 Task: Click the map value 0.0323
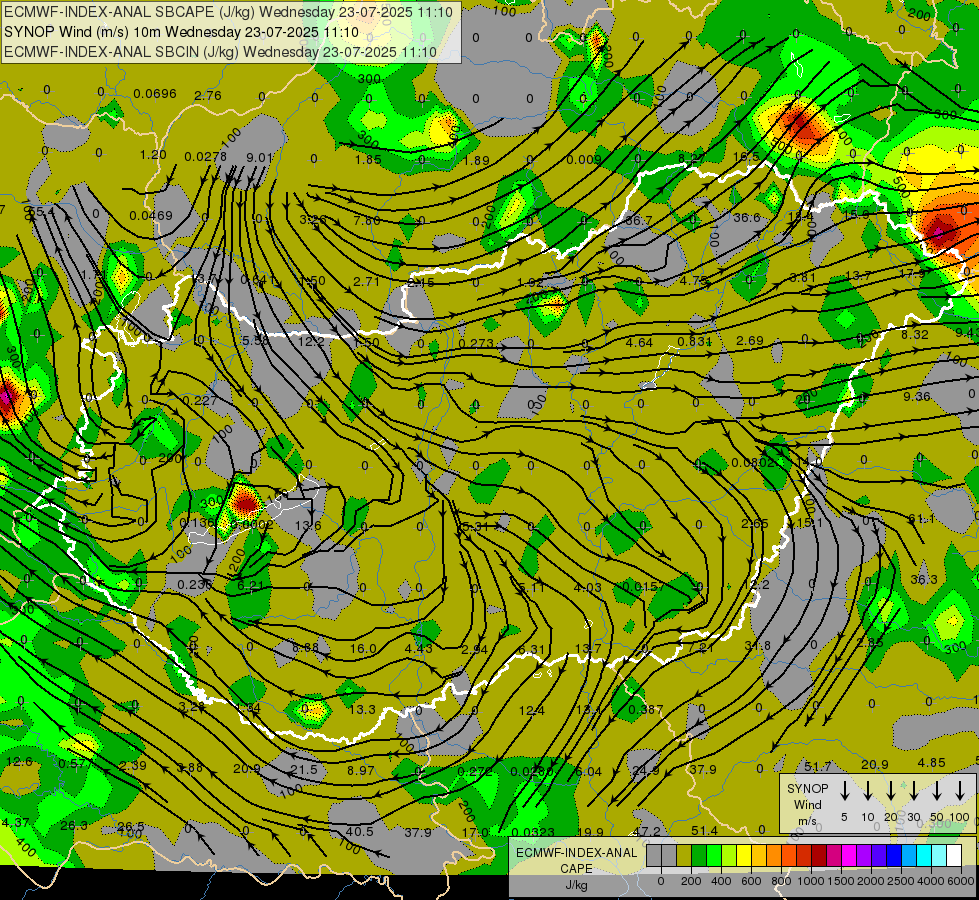533,831
